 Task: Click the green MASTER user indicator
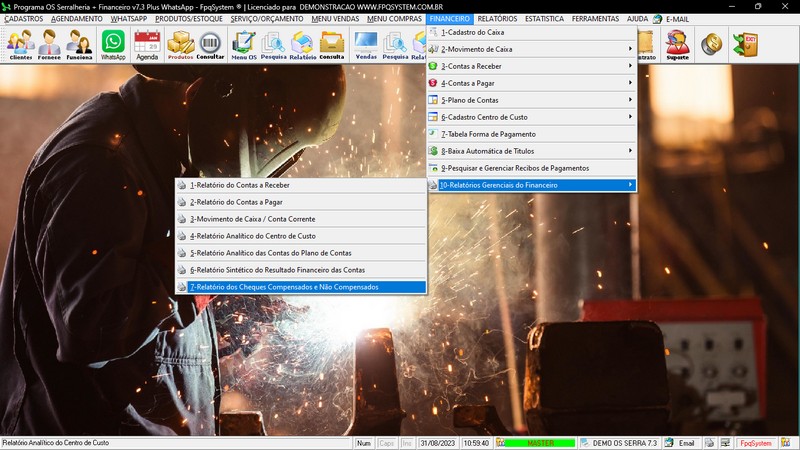pos(540,443)
